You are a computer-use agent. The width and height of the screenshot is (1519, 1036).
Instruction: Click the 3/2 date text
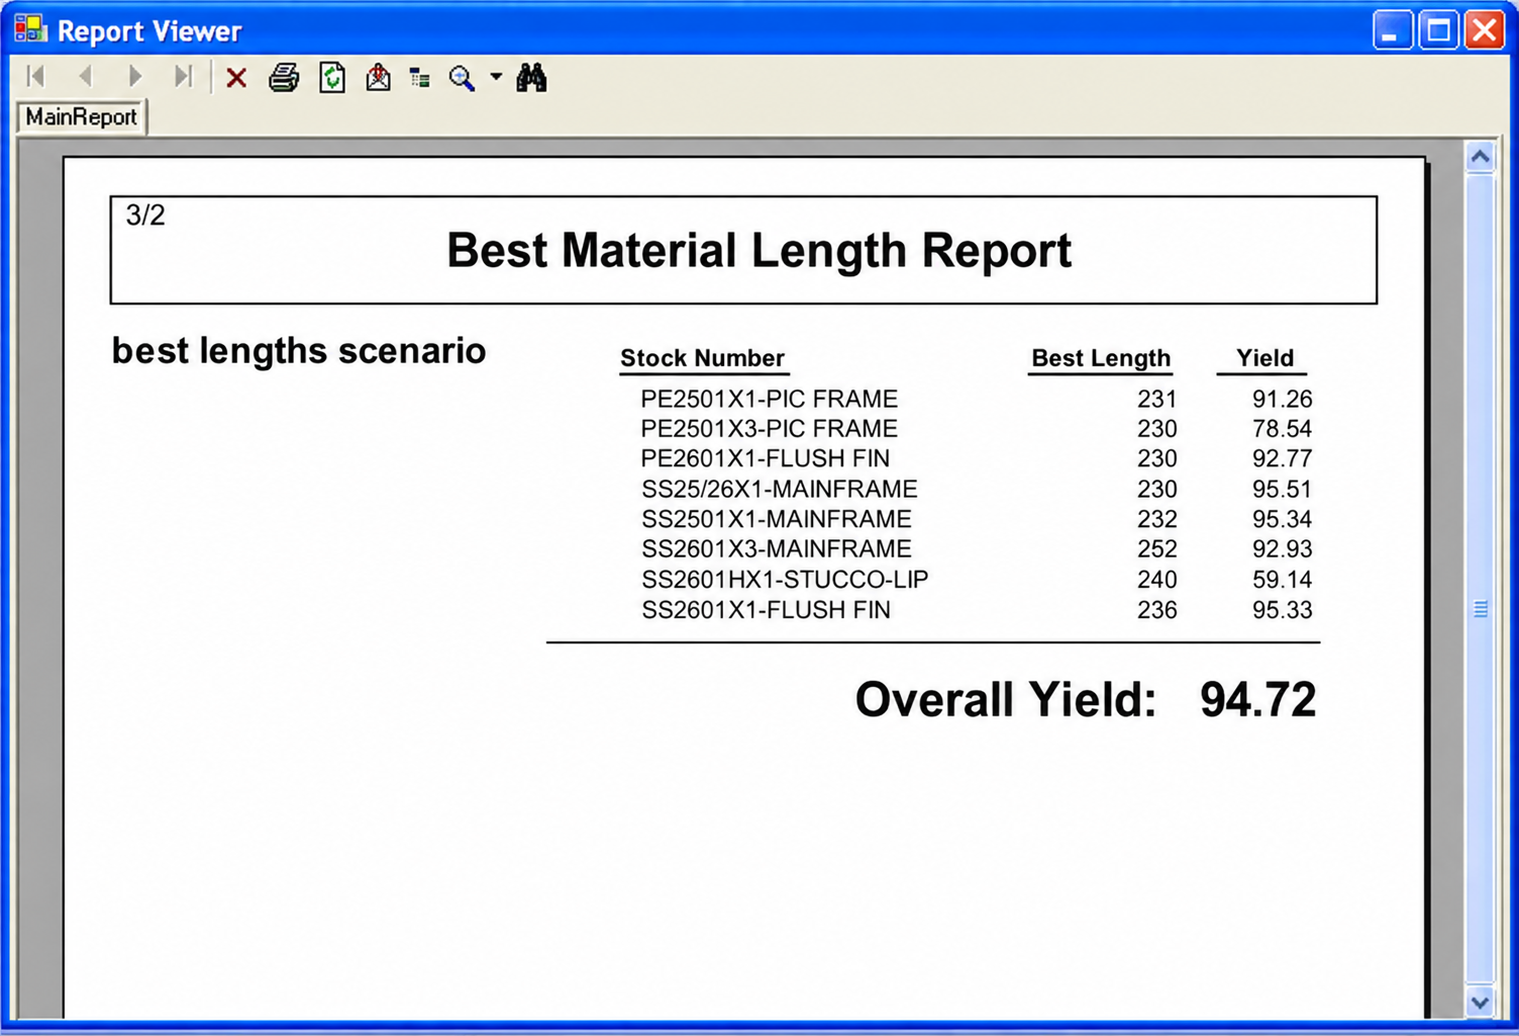click(145, 215)
